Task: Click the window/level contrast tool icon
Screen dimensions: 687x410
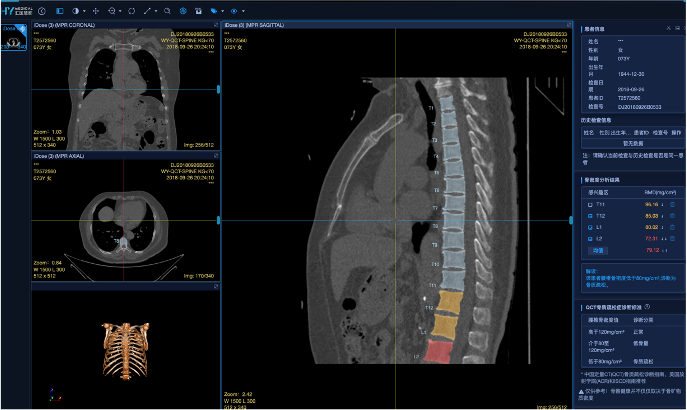Action: [75, 11]
